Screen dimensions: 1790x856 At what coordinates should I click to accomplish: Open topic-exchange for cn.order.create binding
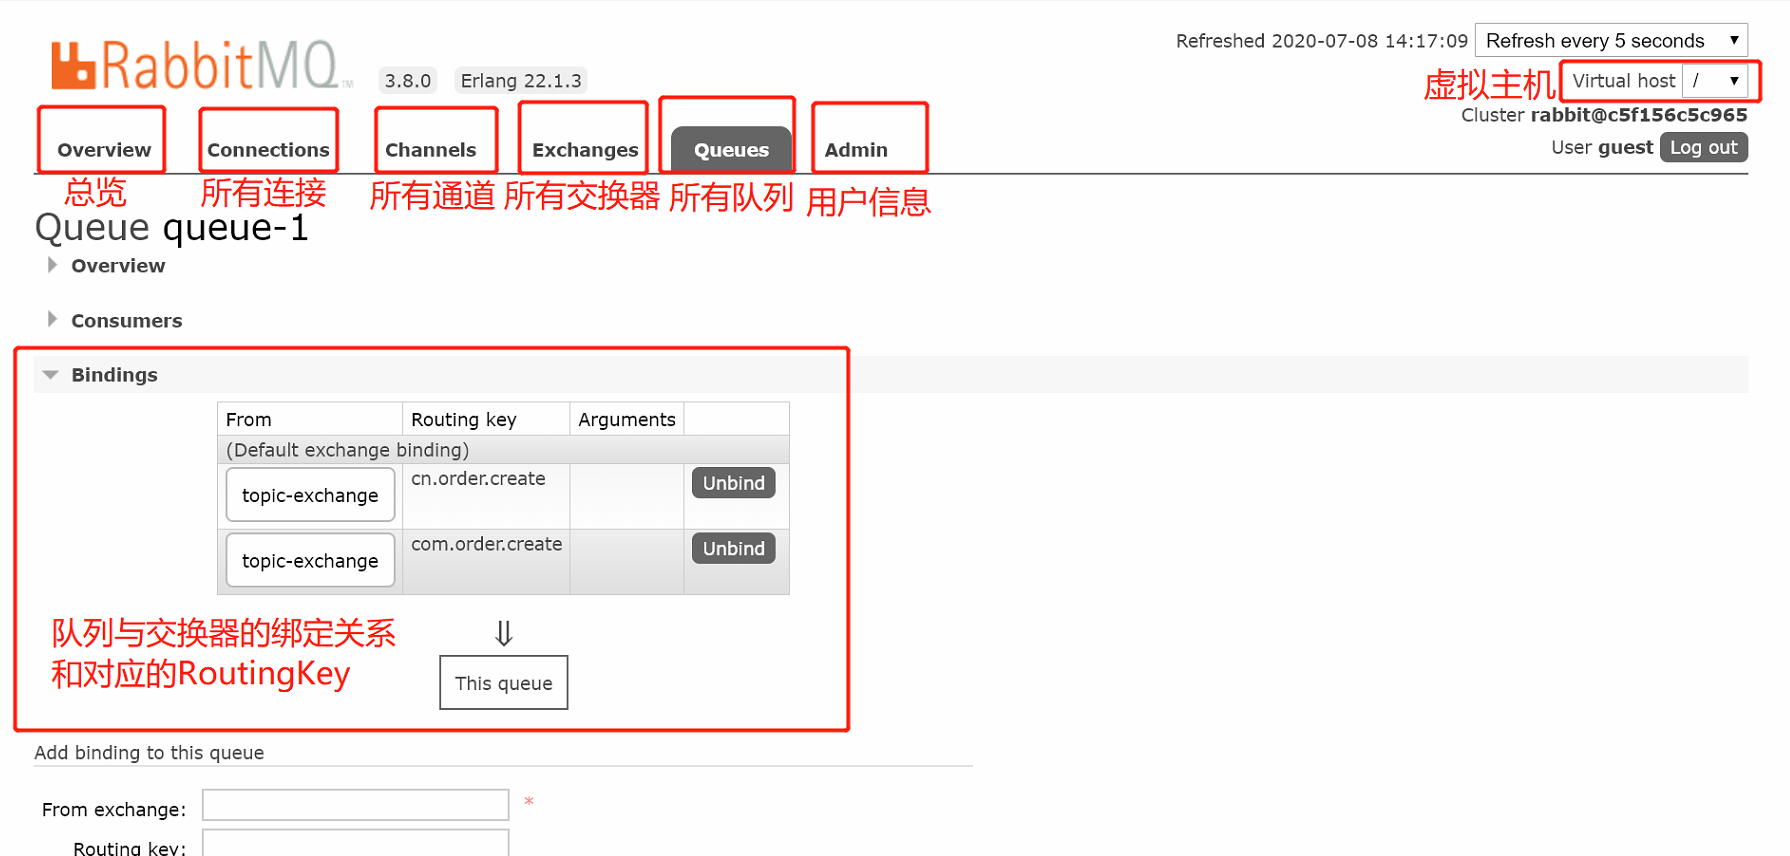310,496
